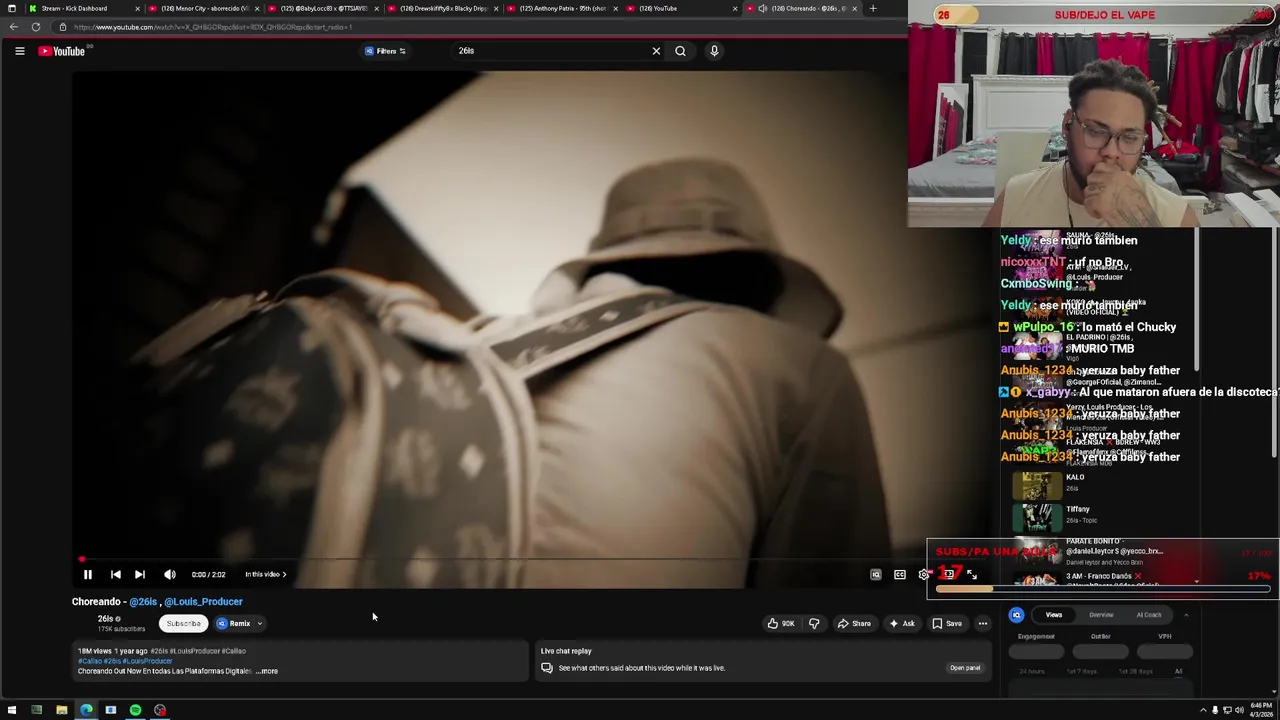Open a new browser tab
Viewport: 1280px width, 720px height.
pyautogui.click(x=873, y=8)
